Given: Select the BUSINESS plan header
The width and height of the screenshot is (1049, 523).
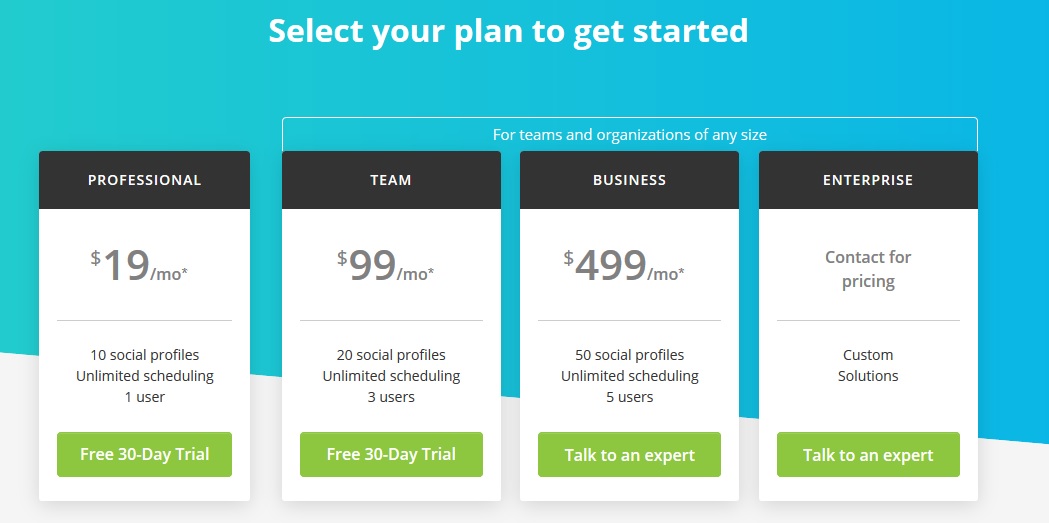Looking at the screenshot, I should (630, 180).
